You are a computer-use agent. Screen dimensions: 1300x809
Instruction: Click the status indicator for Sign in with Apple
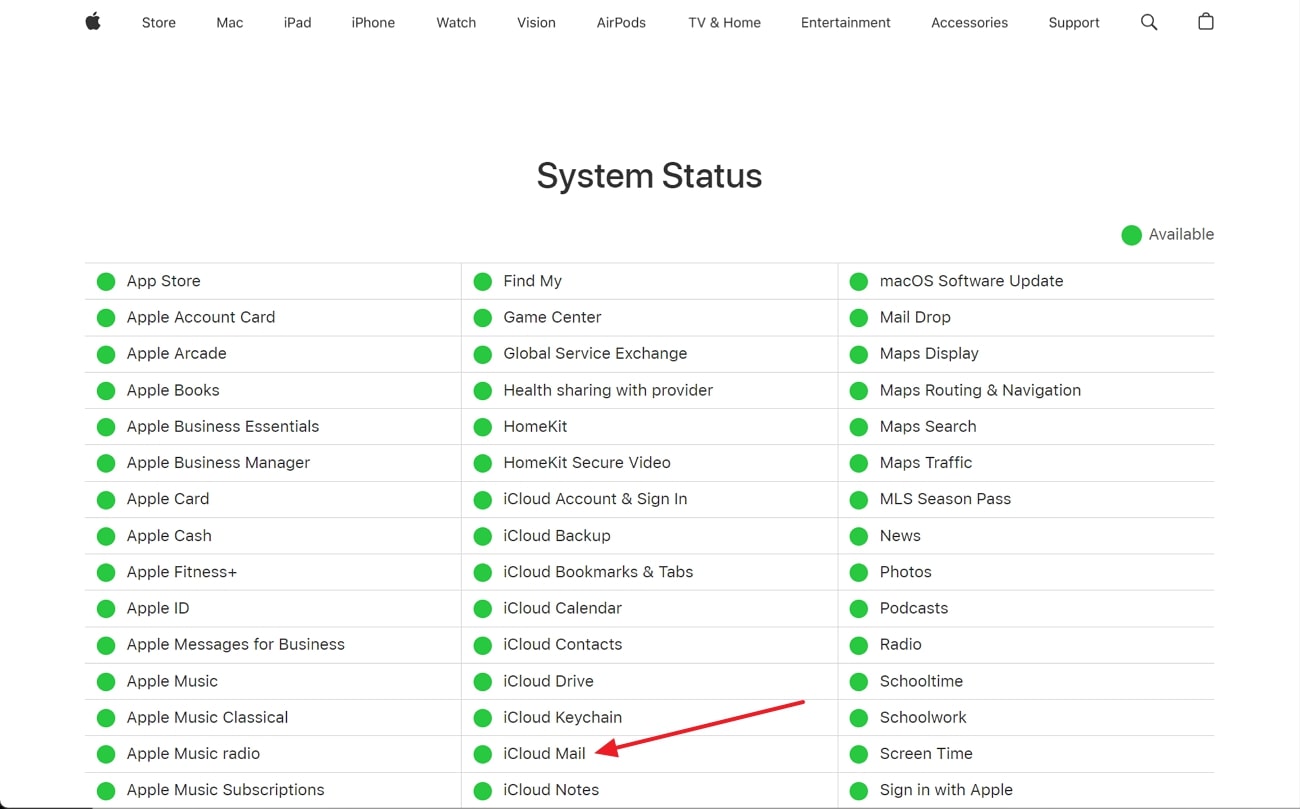point(858,789)
